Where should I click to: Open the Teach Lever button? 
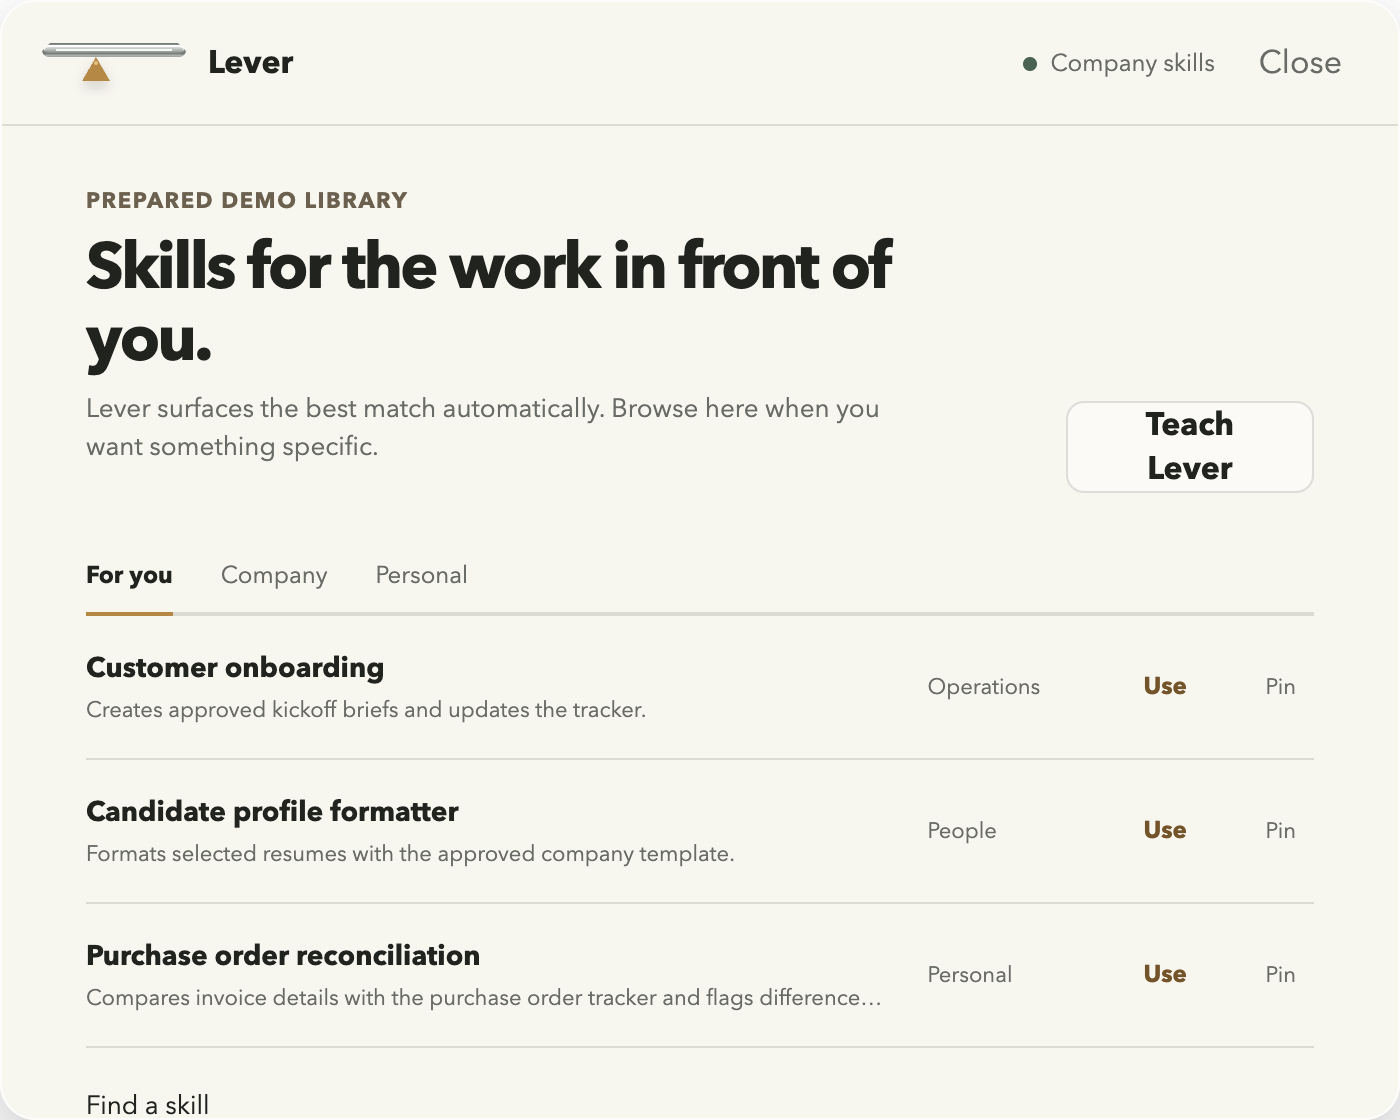tap(1190, 446)
